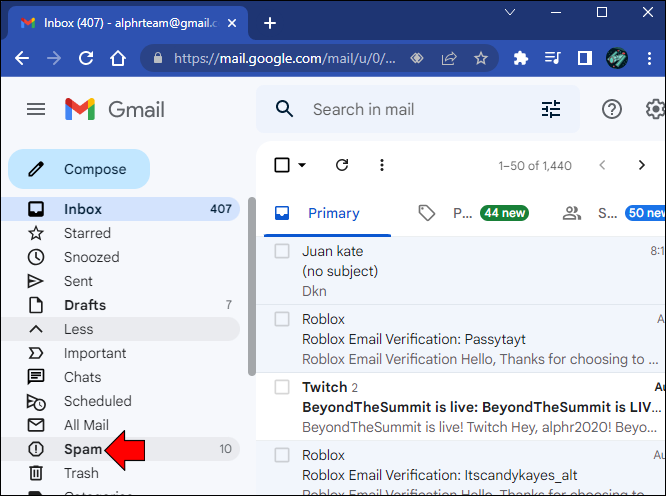Reload the page with browser refresh icon
The height and width of the screenshot is (496, 666).
[86, 58]
